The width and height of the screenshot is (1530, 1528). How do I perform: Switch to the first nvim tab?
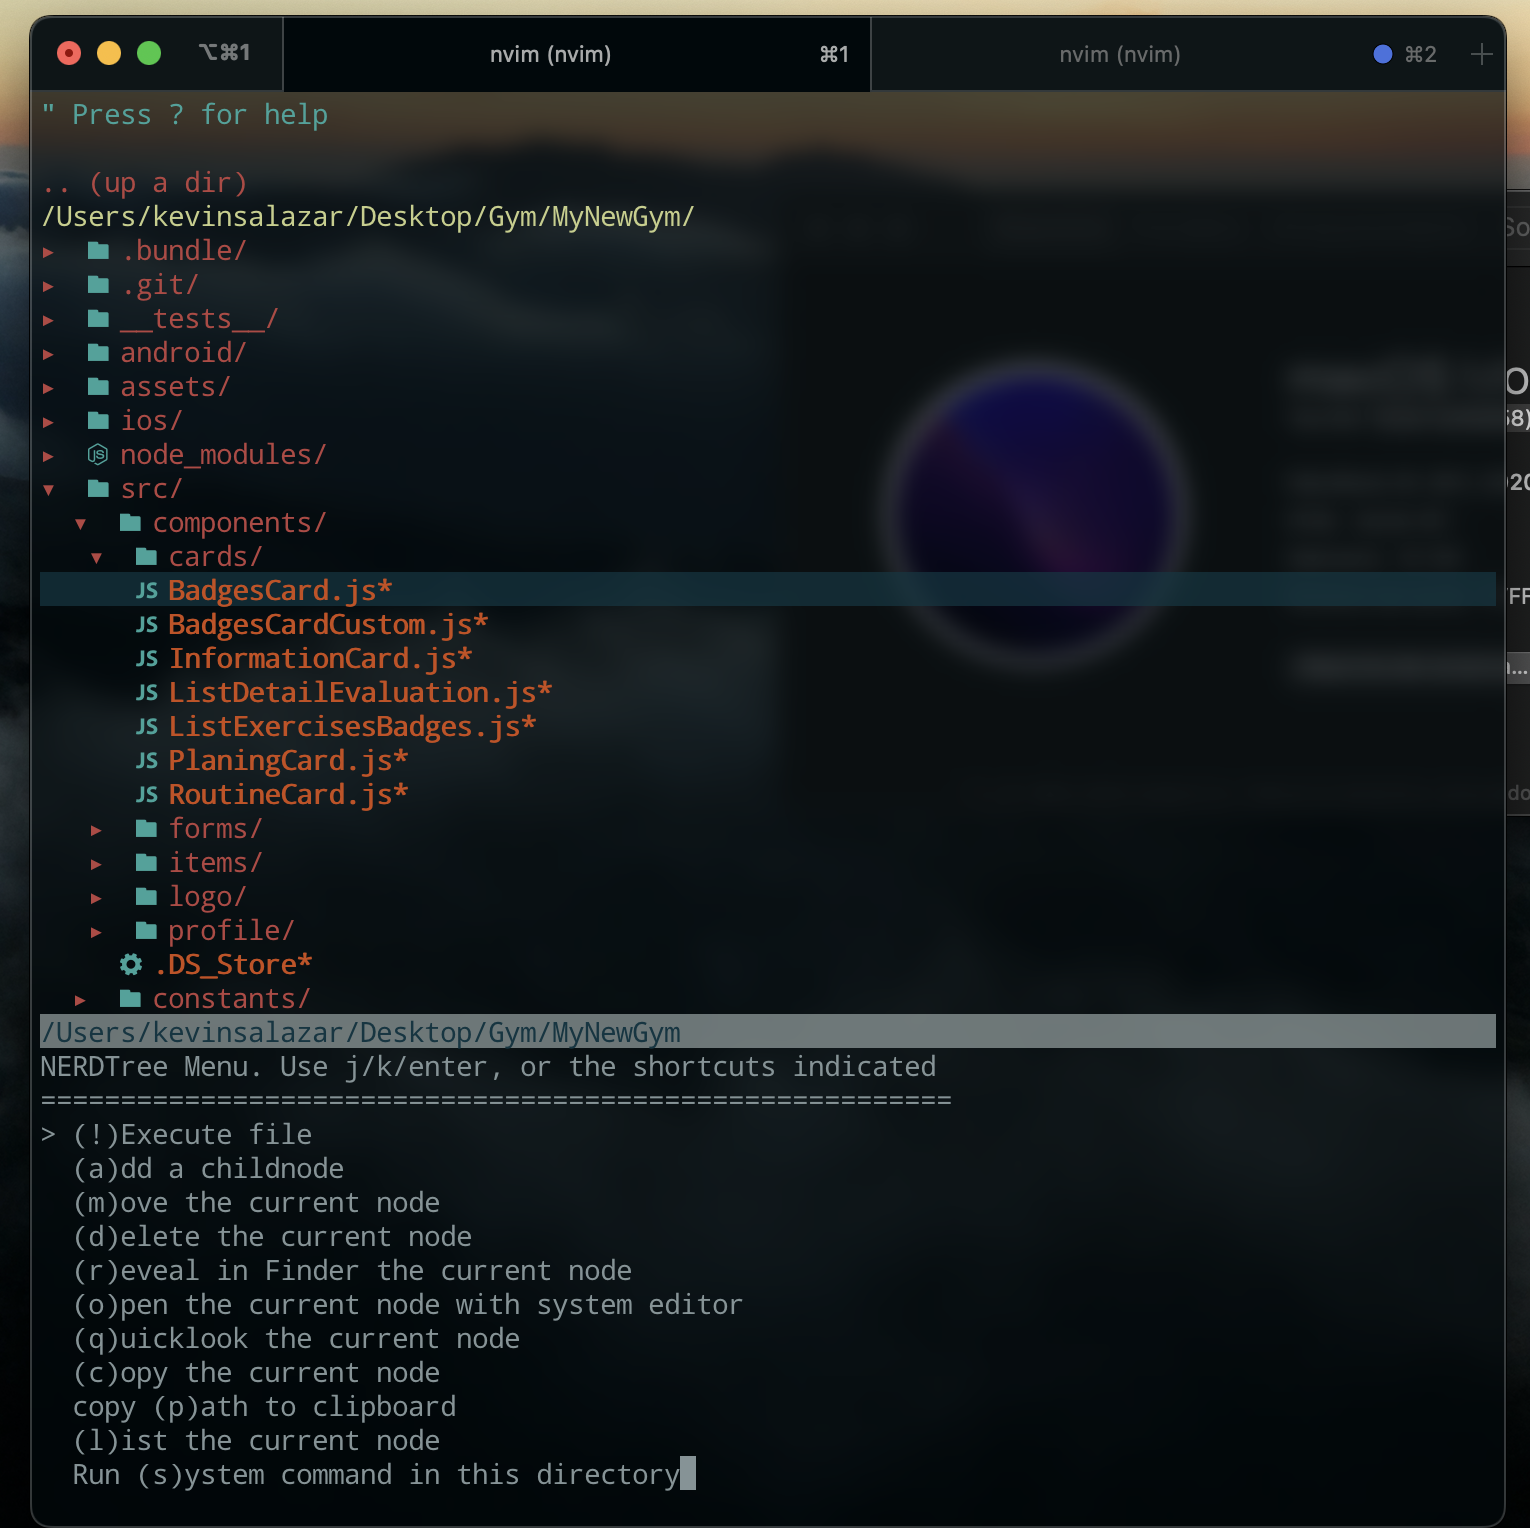coord(577,54)
